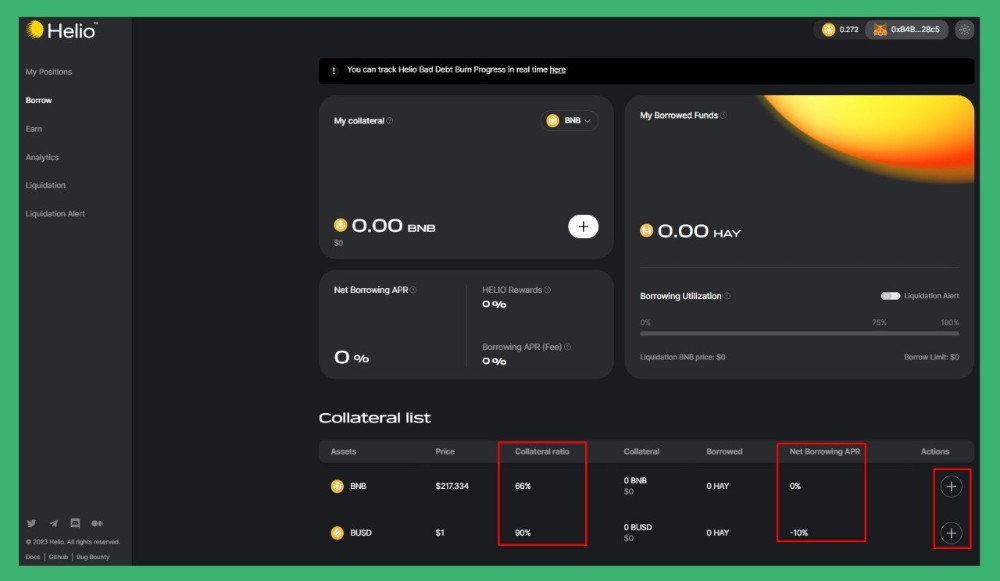The height and width of the screenshot is (581, 1000).
Task: Click the MetaMask wallet address 0xB4B...28c5
Action: pyautogui.click(x=906, y=29)
